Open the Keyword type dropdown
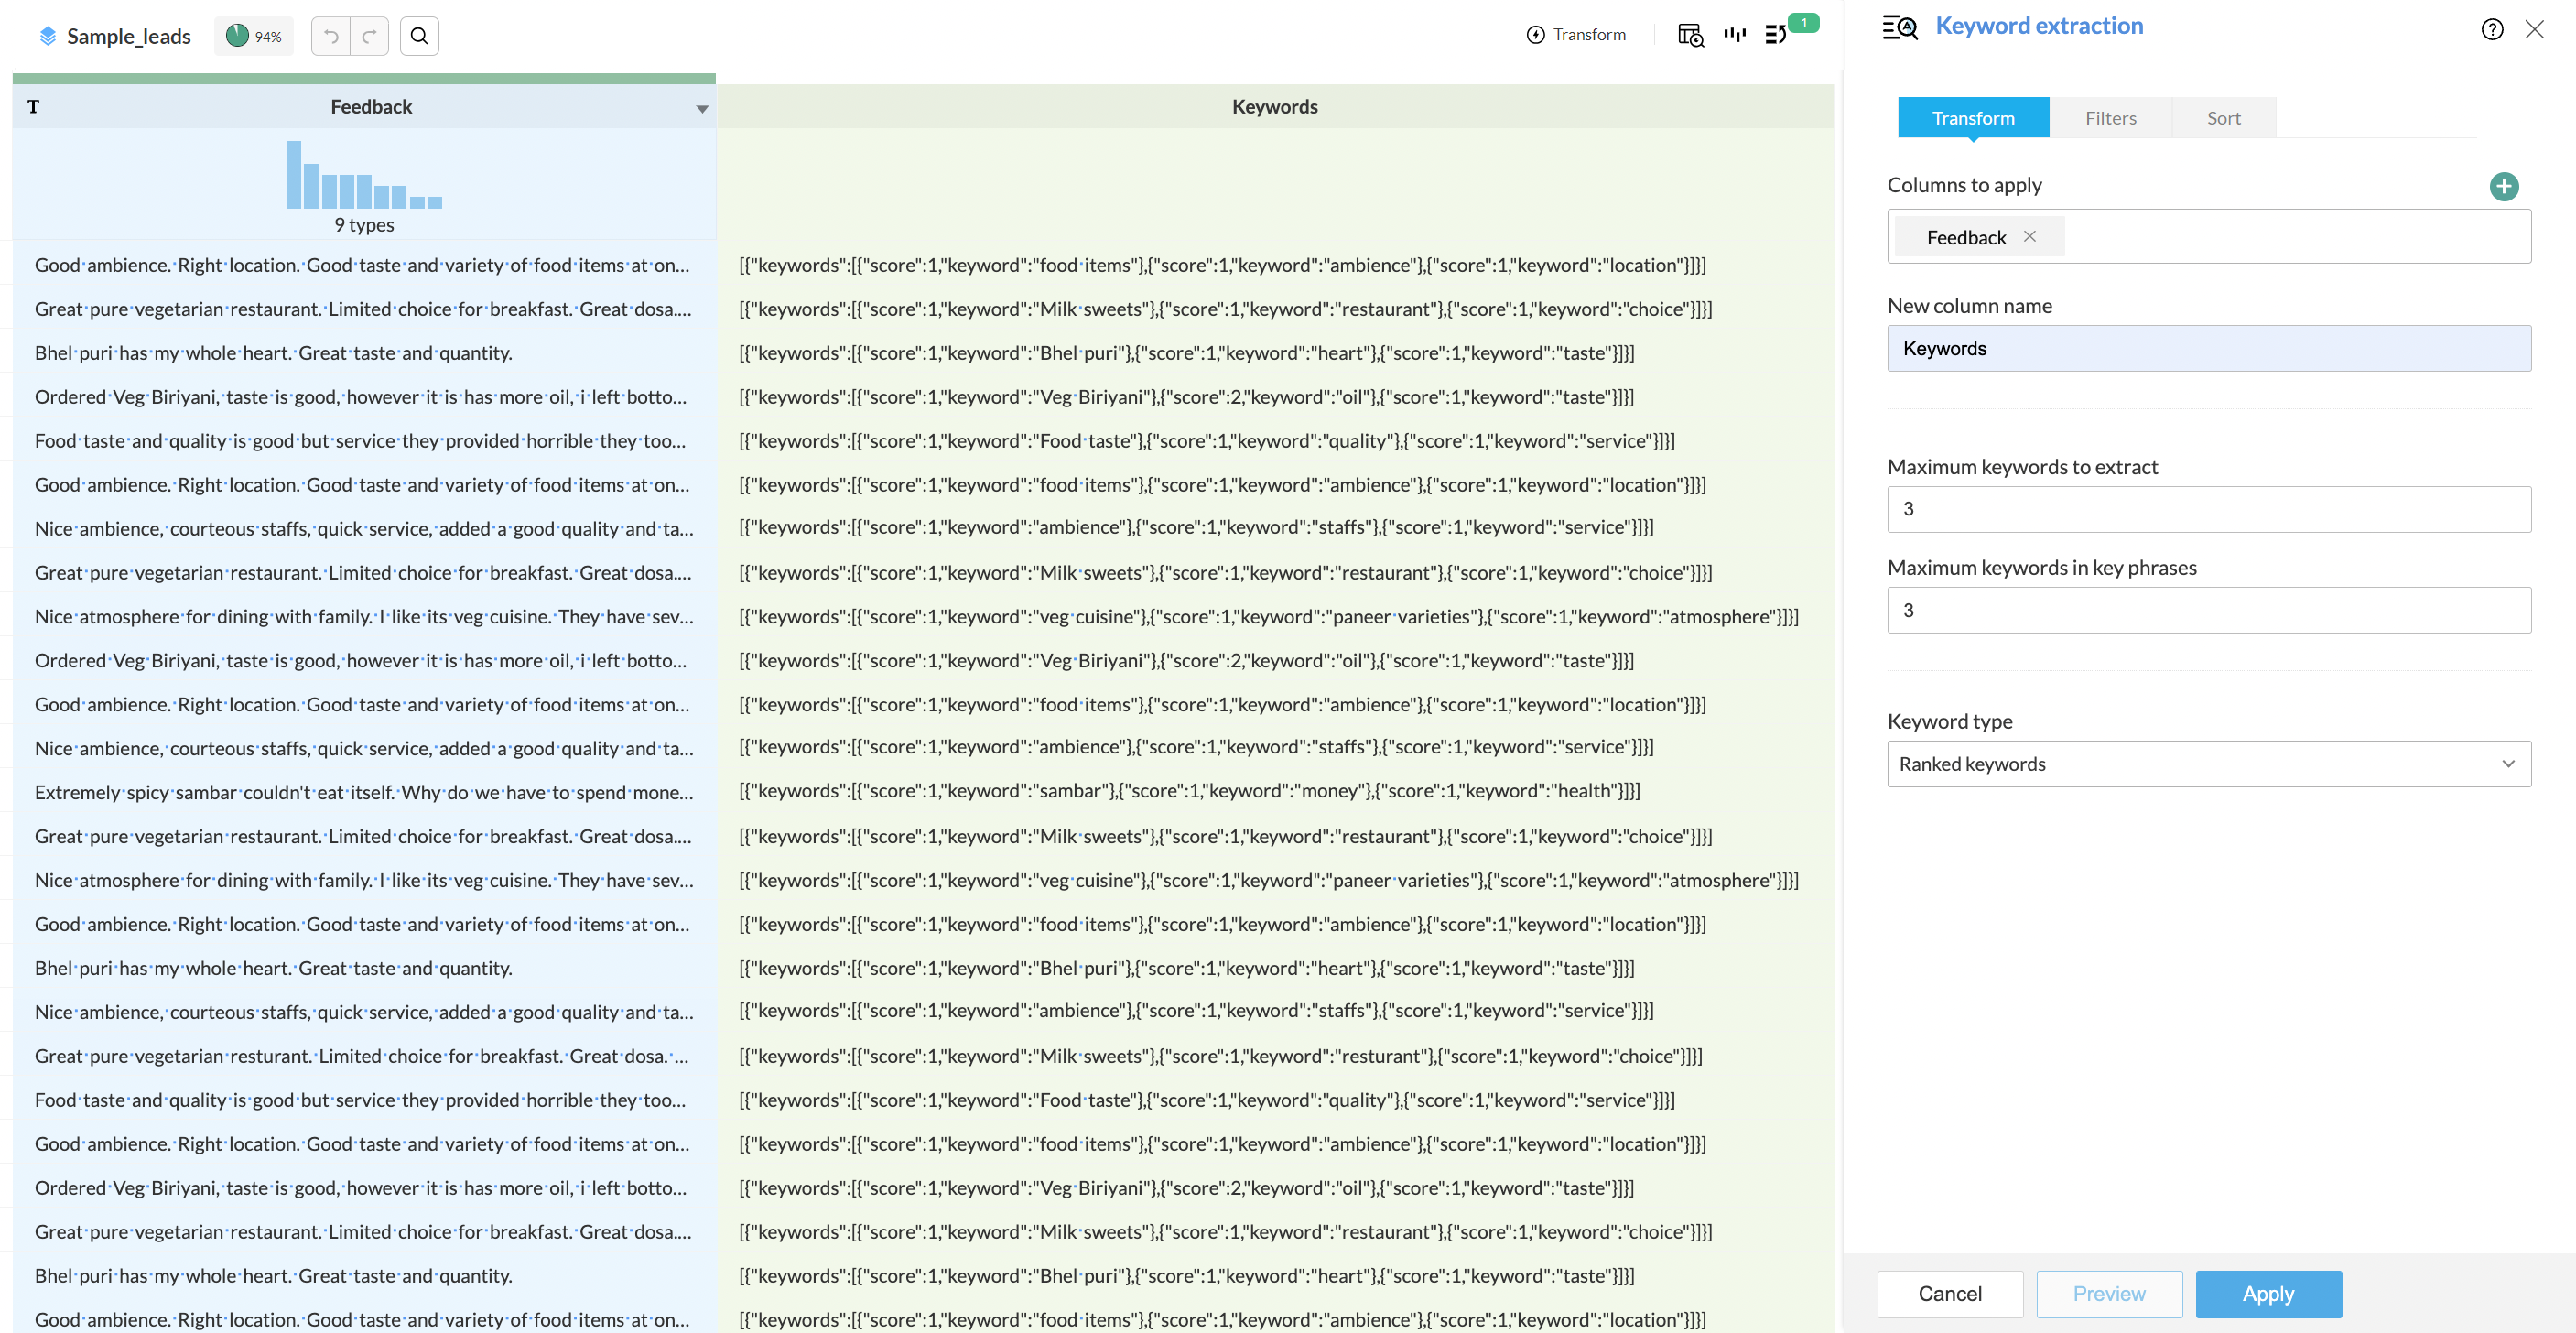 pyautogui.click(x=2208, y=764)
